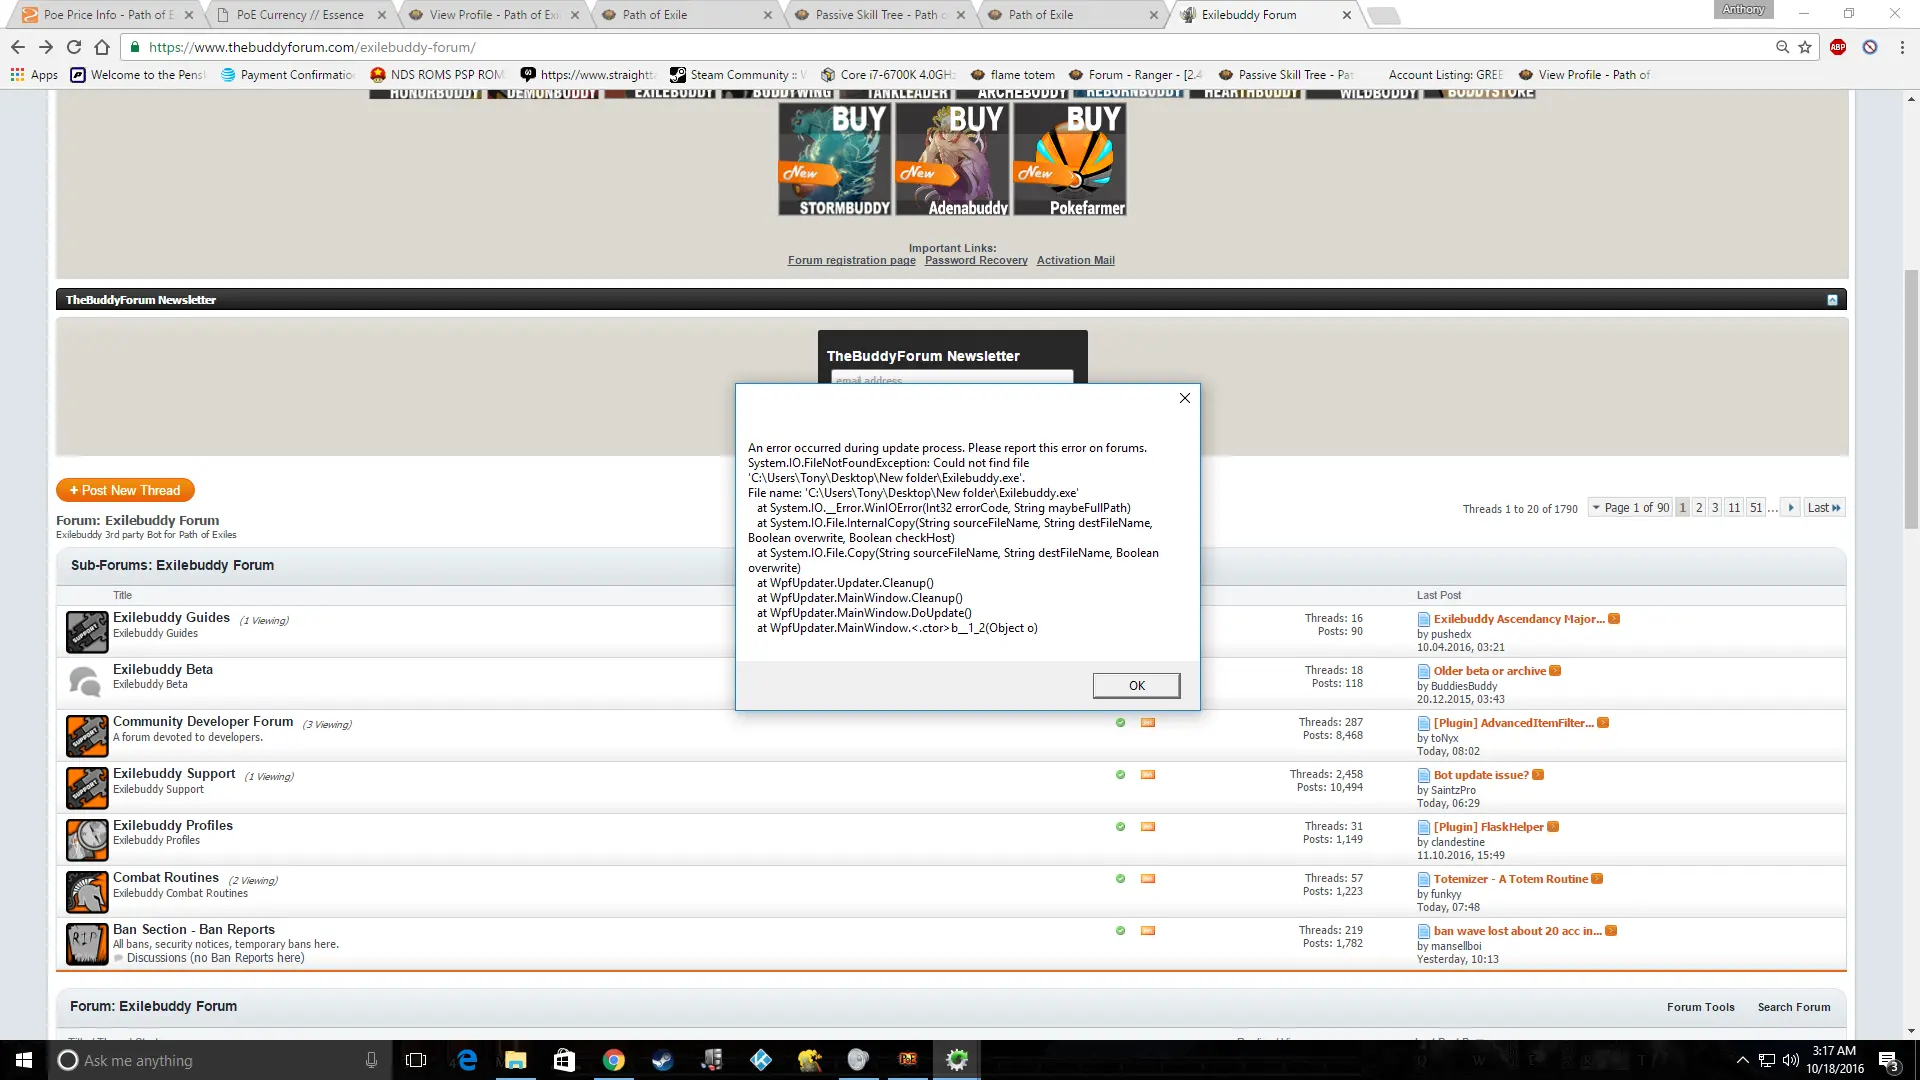Click the browser address bar URL

(x=312, y=47)
